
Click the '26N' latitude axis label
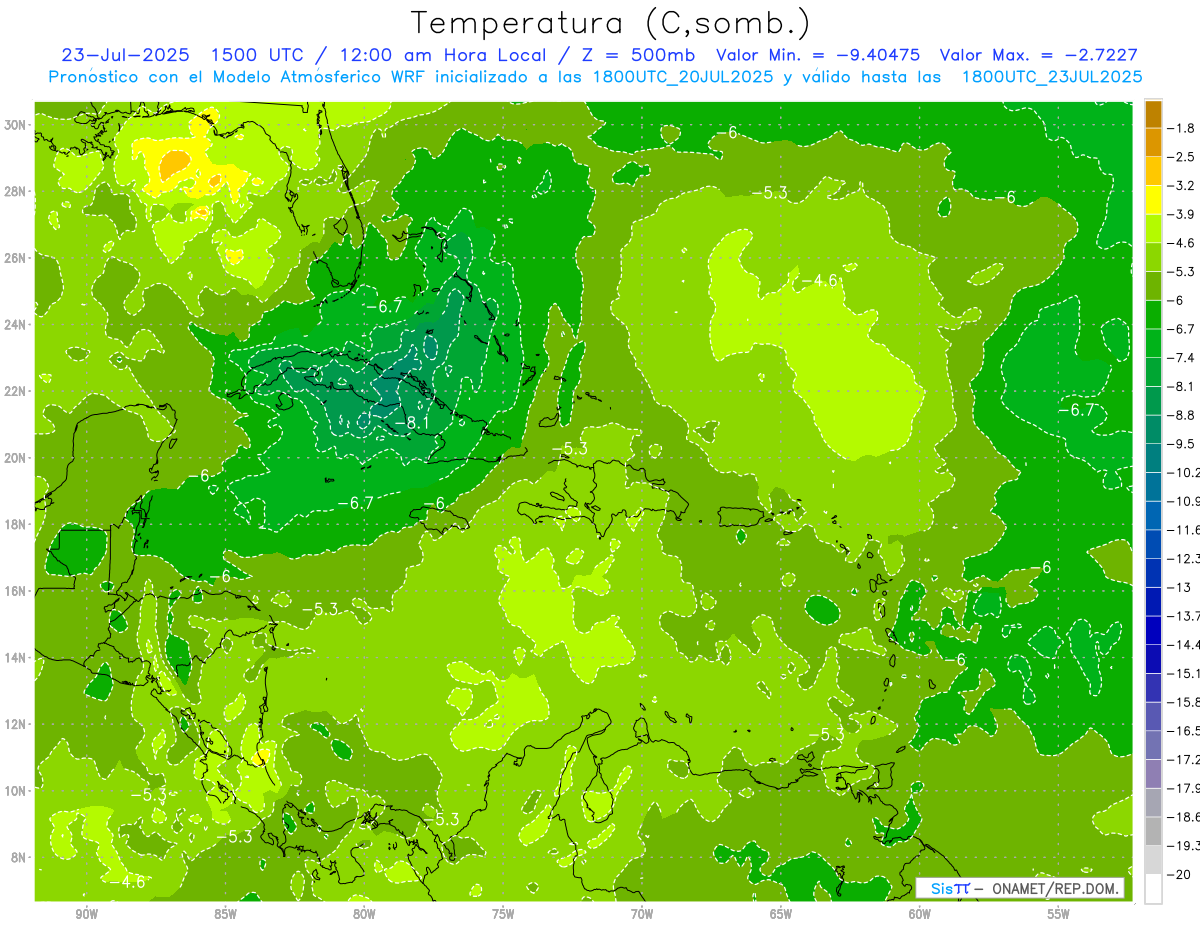tap(16, 258)
